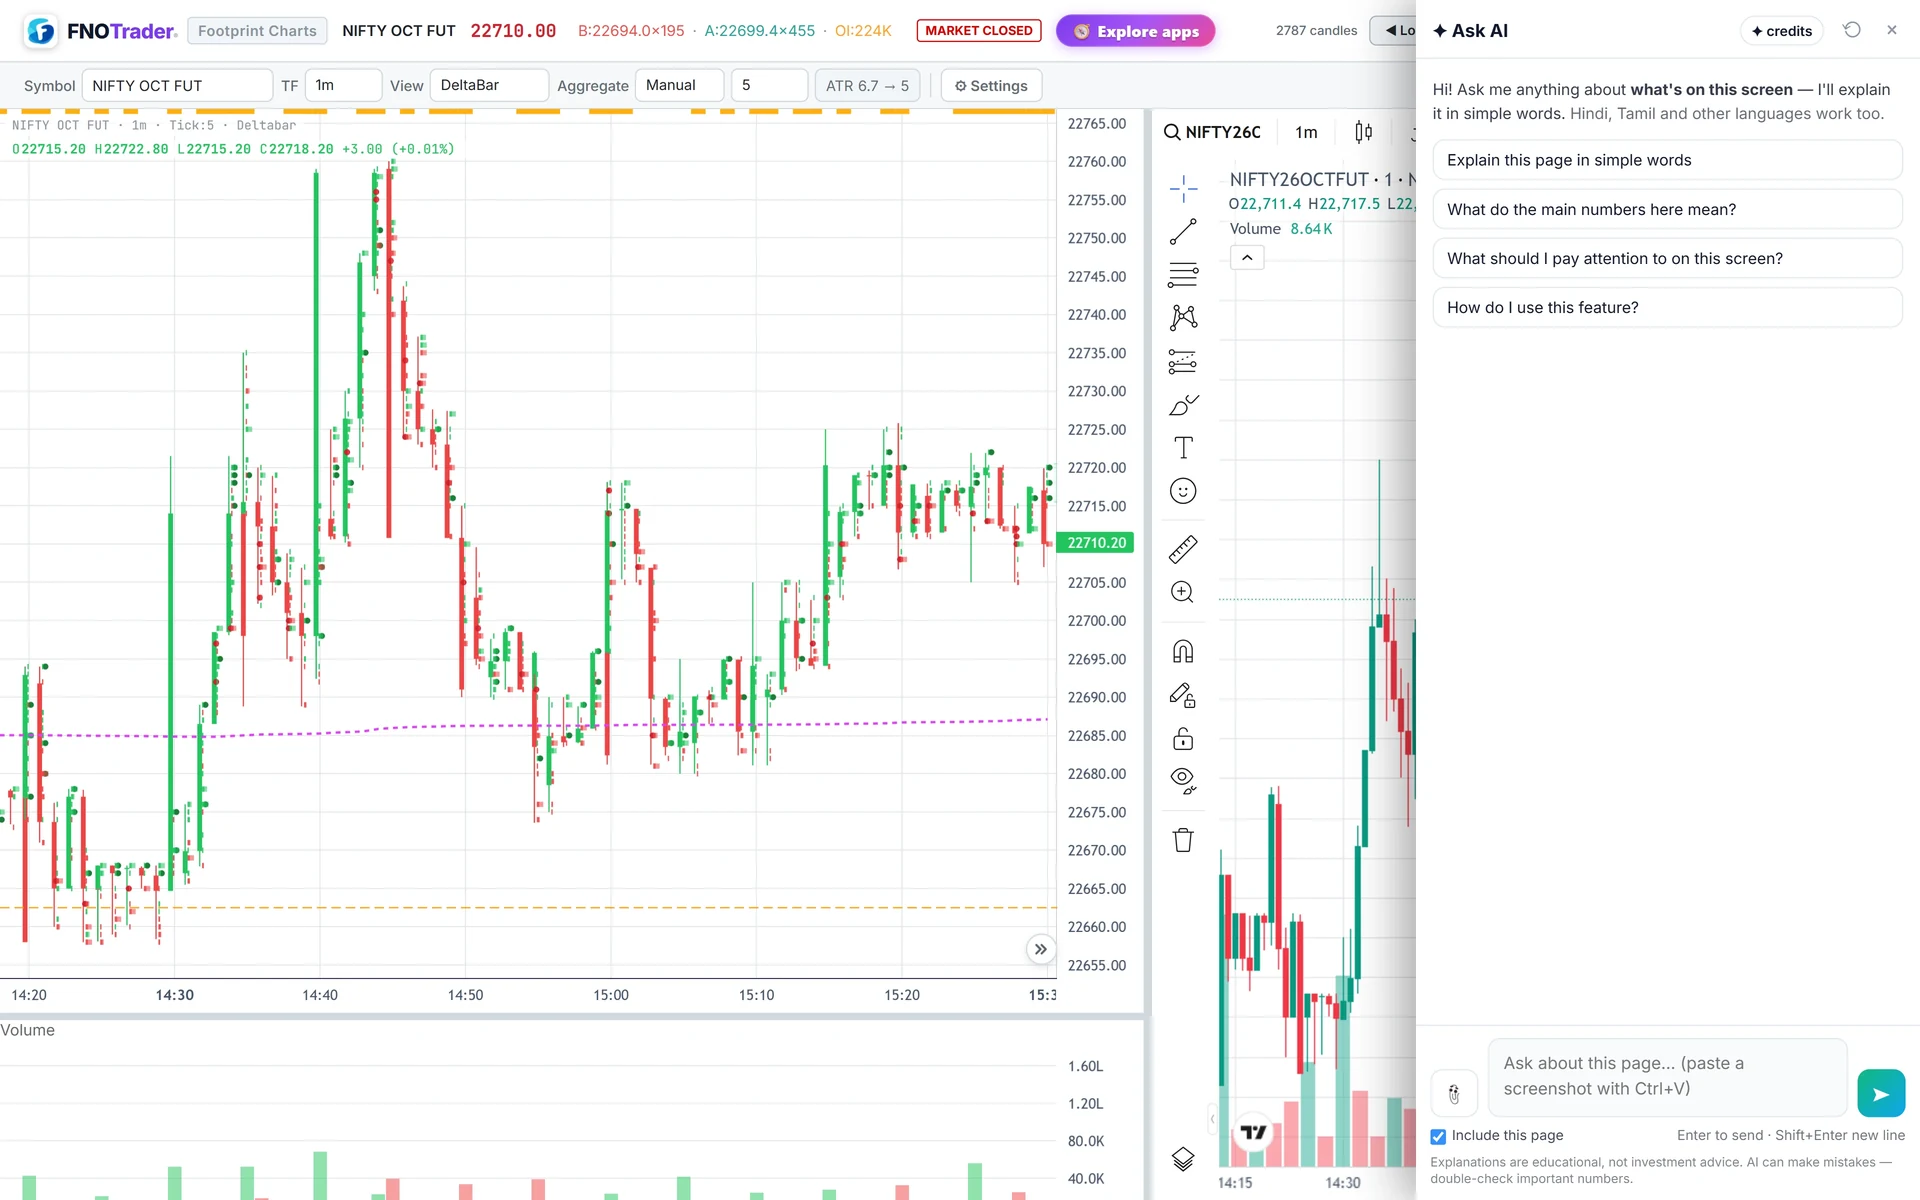Open the View DeltaBar dropdown
This screenshot has width=1920, height=1200.
[x=489, y=86]
